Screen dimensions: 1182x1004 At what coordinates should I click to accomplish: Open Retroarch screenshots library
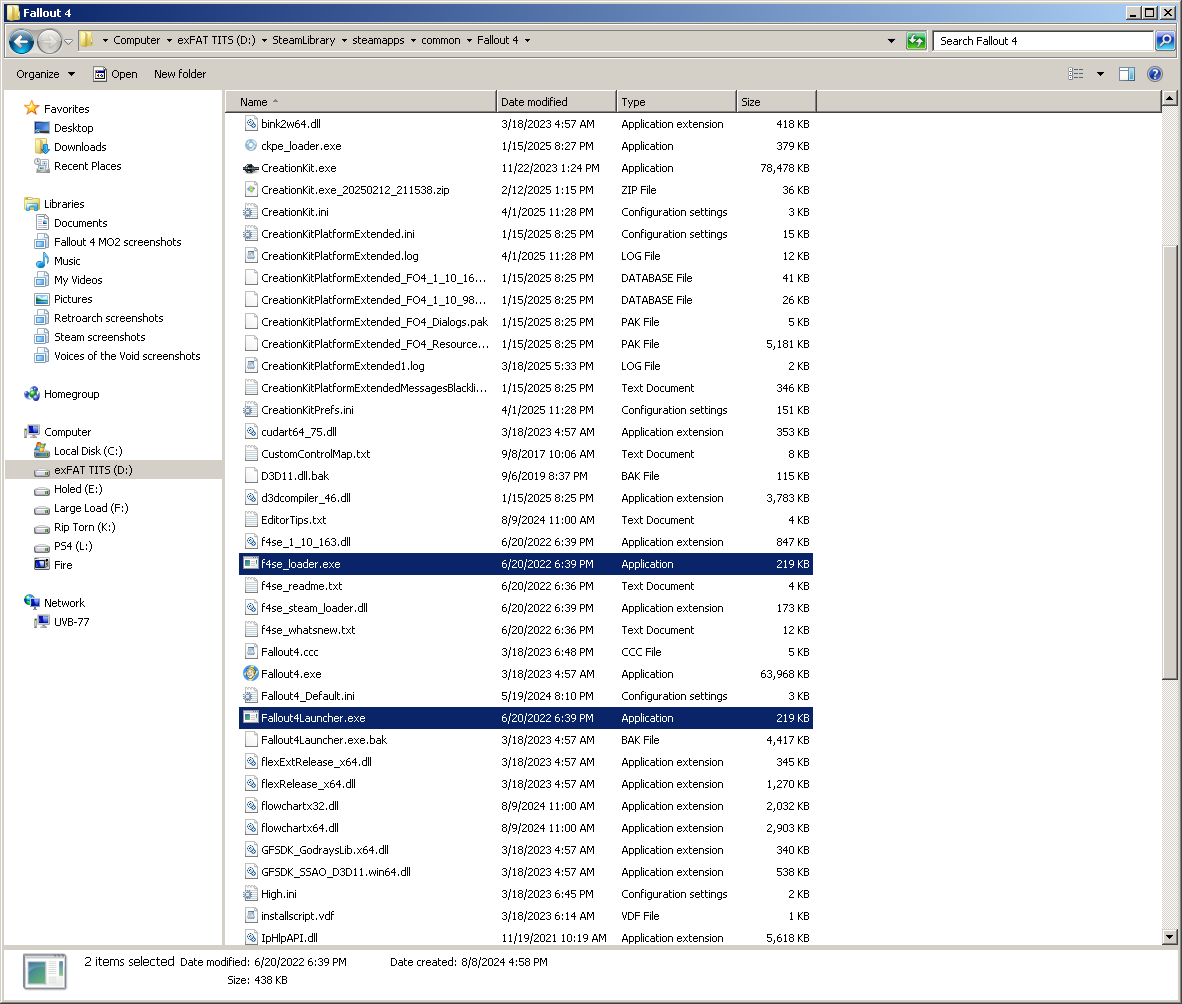coord(109,318)
